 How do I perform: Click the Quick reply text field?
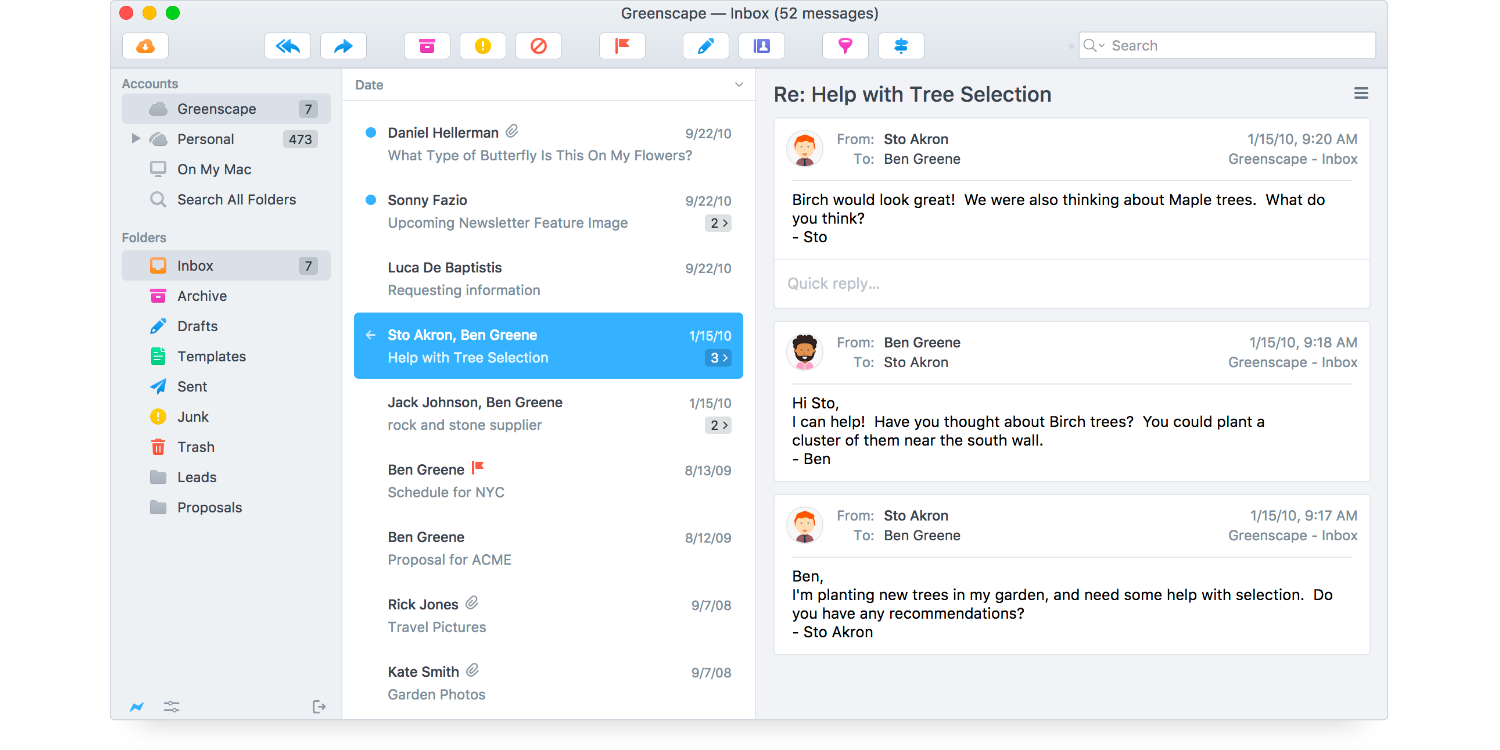1071,284
